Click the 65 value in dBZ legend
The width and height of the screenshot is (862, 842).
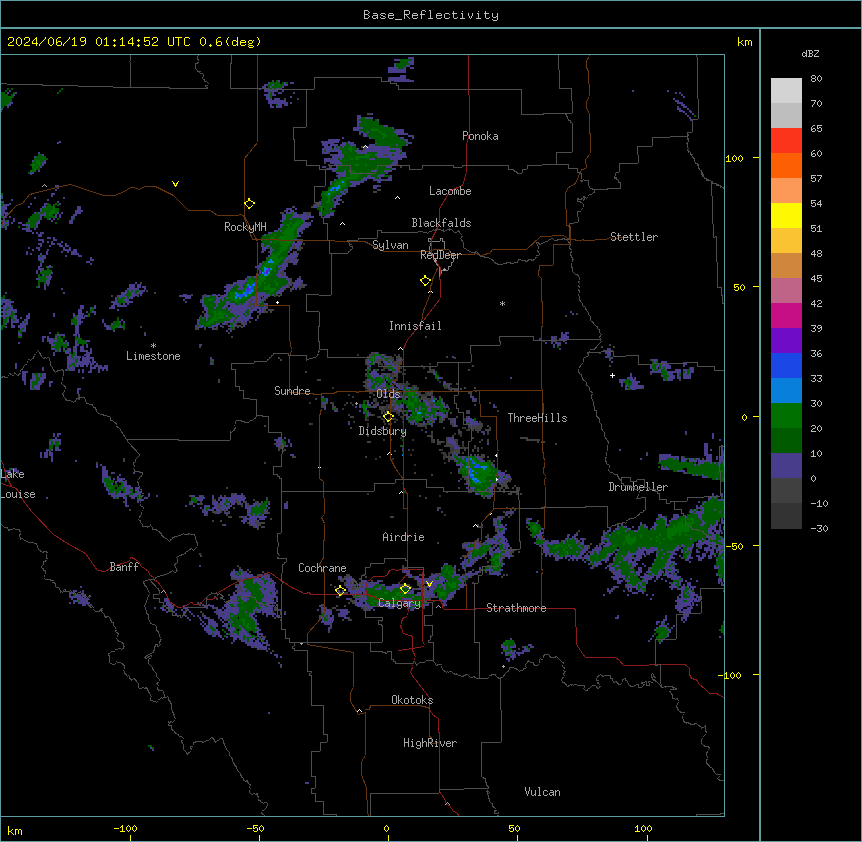[x=816, y=129]
